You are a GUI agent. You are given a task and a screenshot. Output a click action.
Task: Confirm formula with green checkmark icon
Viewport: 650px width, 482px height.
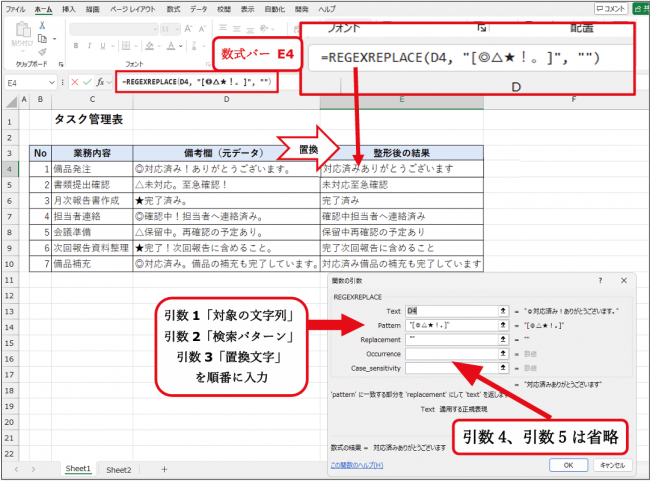[x=87, y=81]
